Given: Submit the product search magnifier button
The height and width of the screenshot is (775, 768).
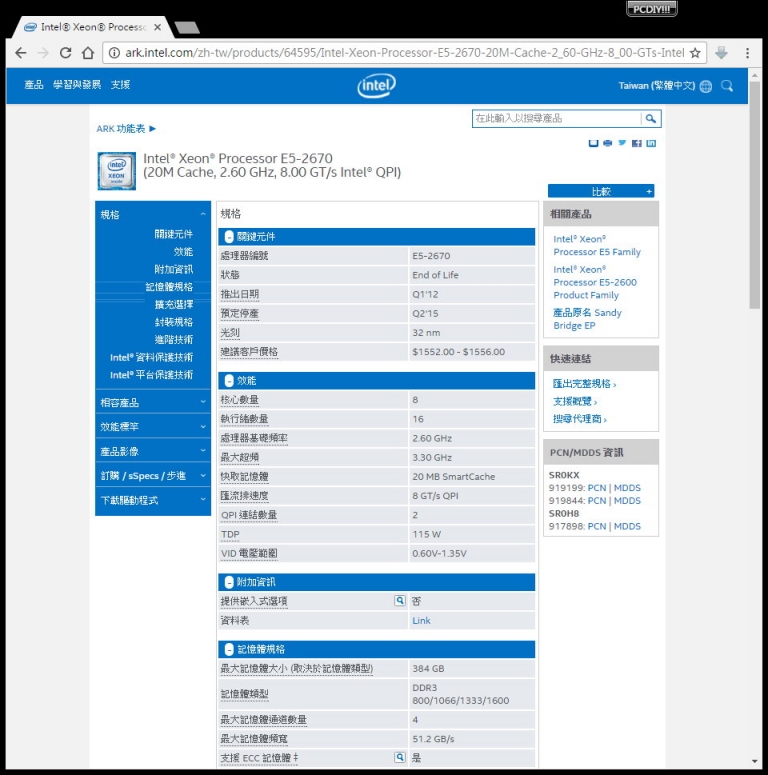Looking at the screenshot, I should (651, 118).
